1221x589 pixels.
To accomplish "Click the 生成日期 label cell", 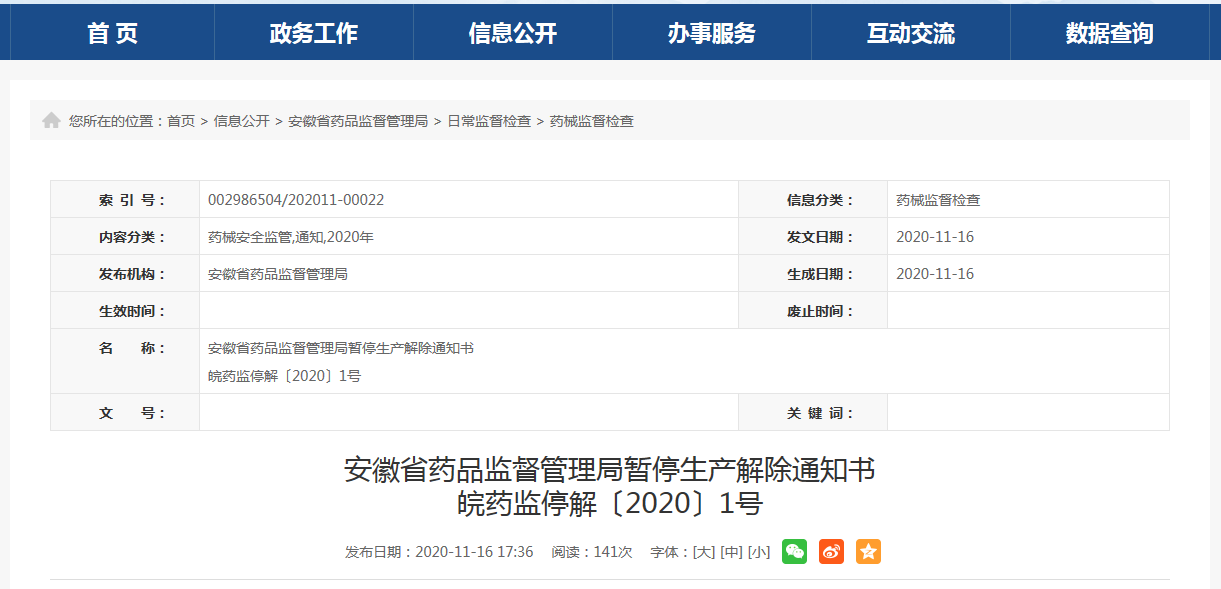I will click(x=813, y=274).
